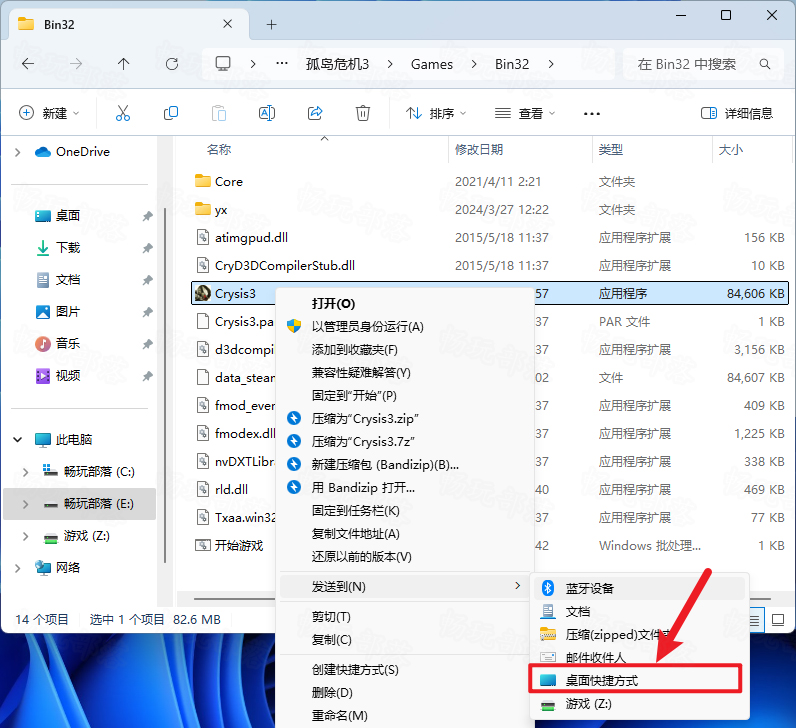This screenshot has height=728, width=796.
Task: Pin to taskbar (固定到任务栏)
Action: (x=405, y=511)
